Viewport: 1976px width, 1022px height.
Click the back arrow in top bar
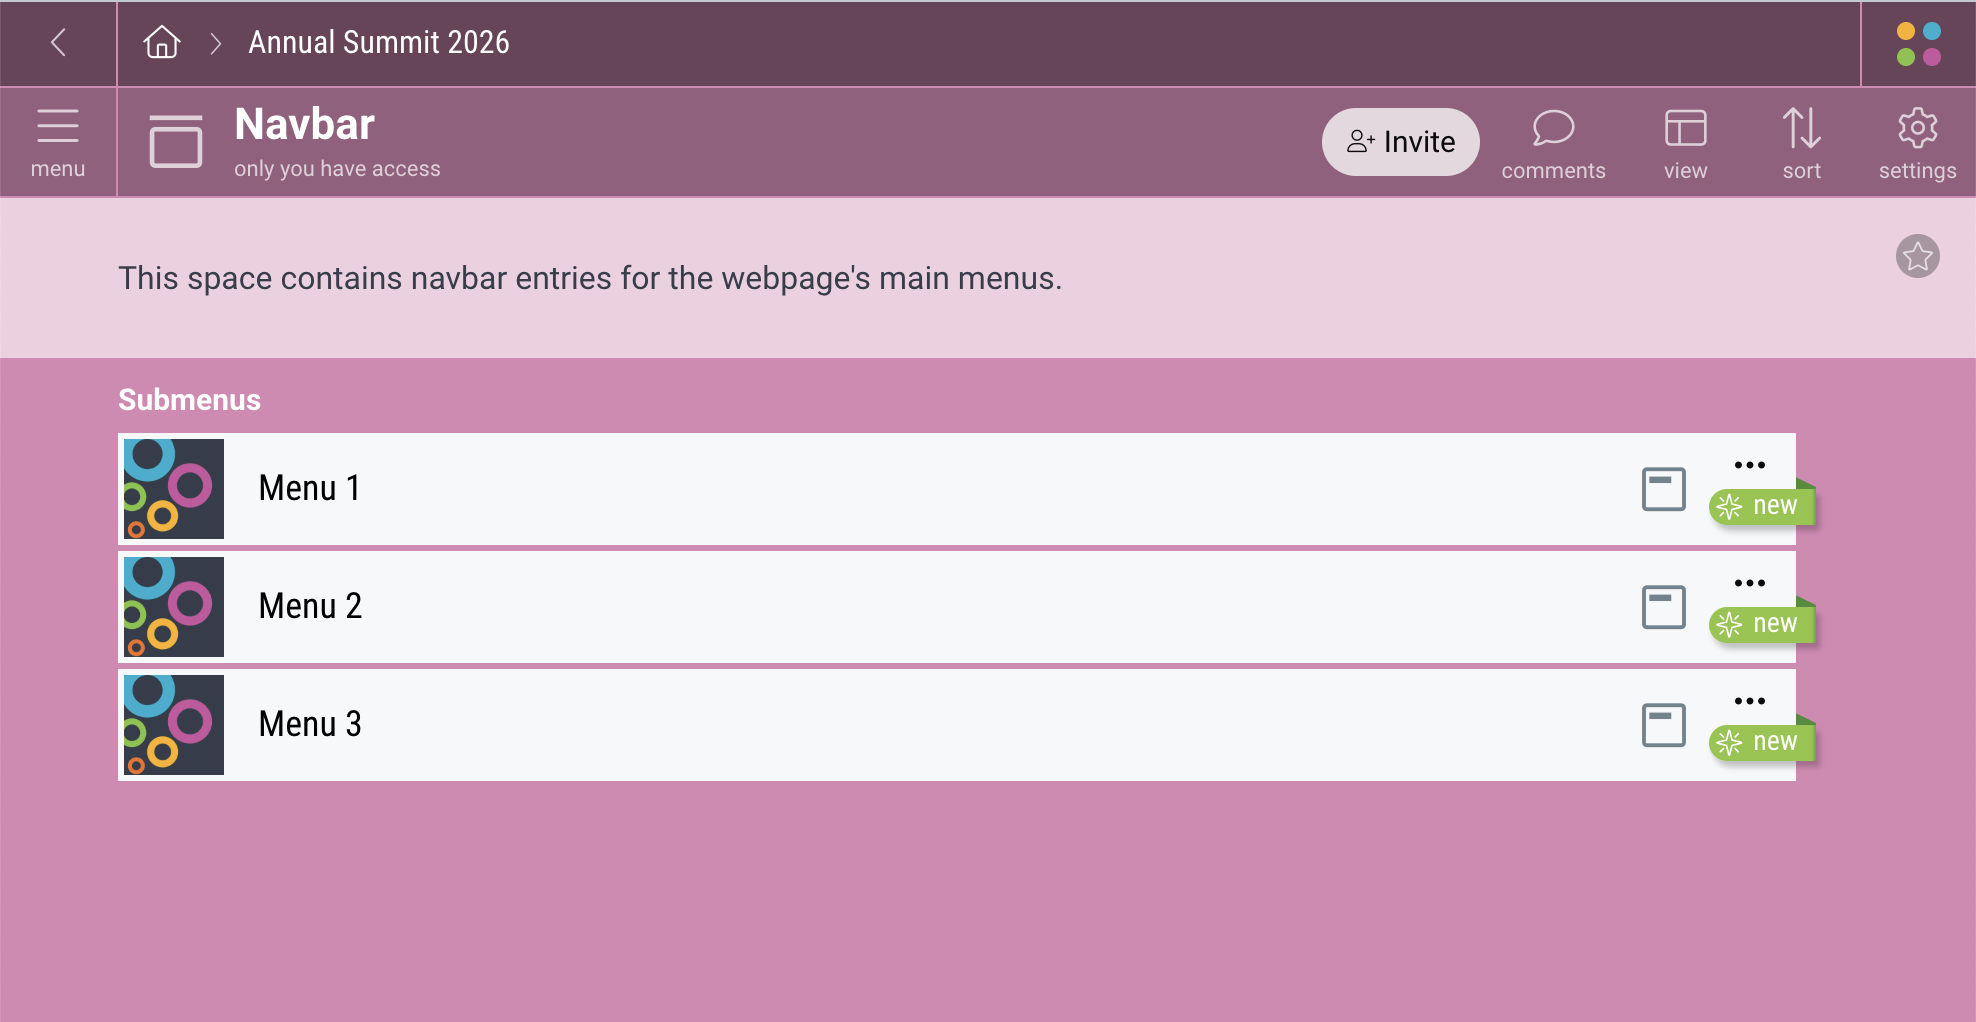(58, 43)
